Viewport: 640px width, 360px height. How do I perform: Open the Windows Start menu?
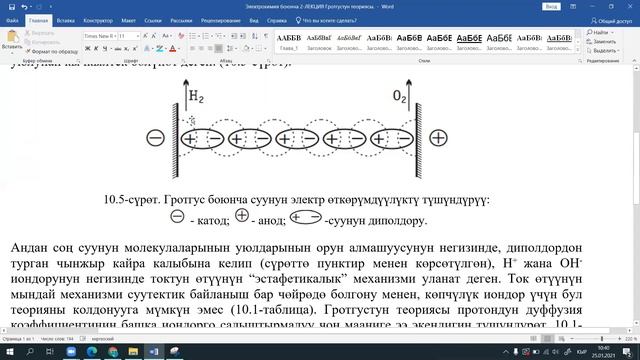9,351
